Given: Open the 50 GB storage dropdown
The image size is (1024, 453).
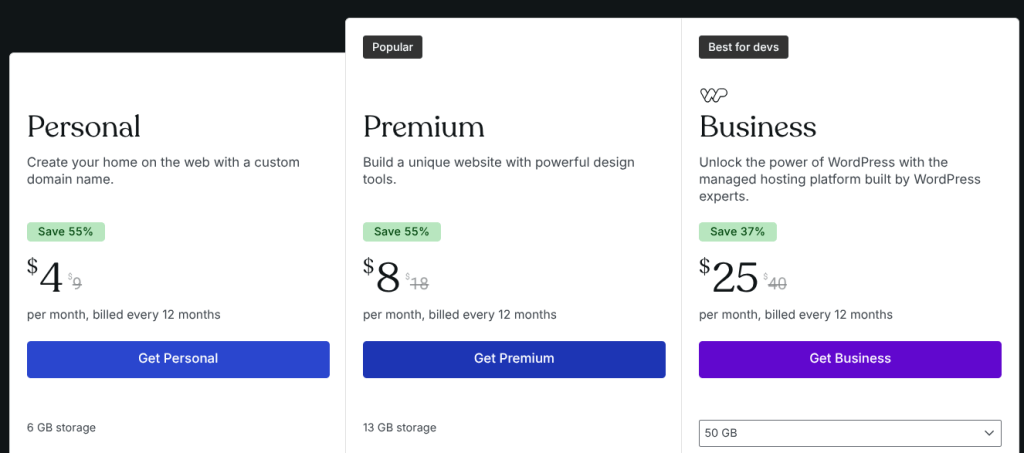Looking at the screenshot, I should (x=849, y=433).
